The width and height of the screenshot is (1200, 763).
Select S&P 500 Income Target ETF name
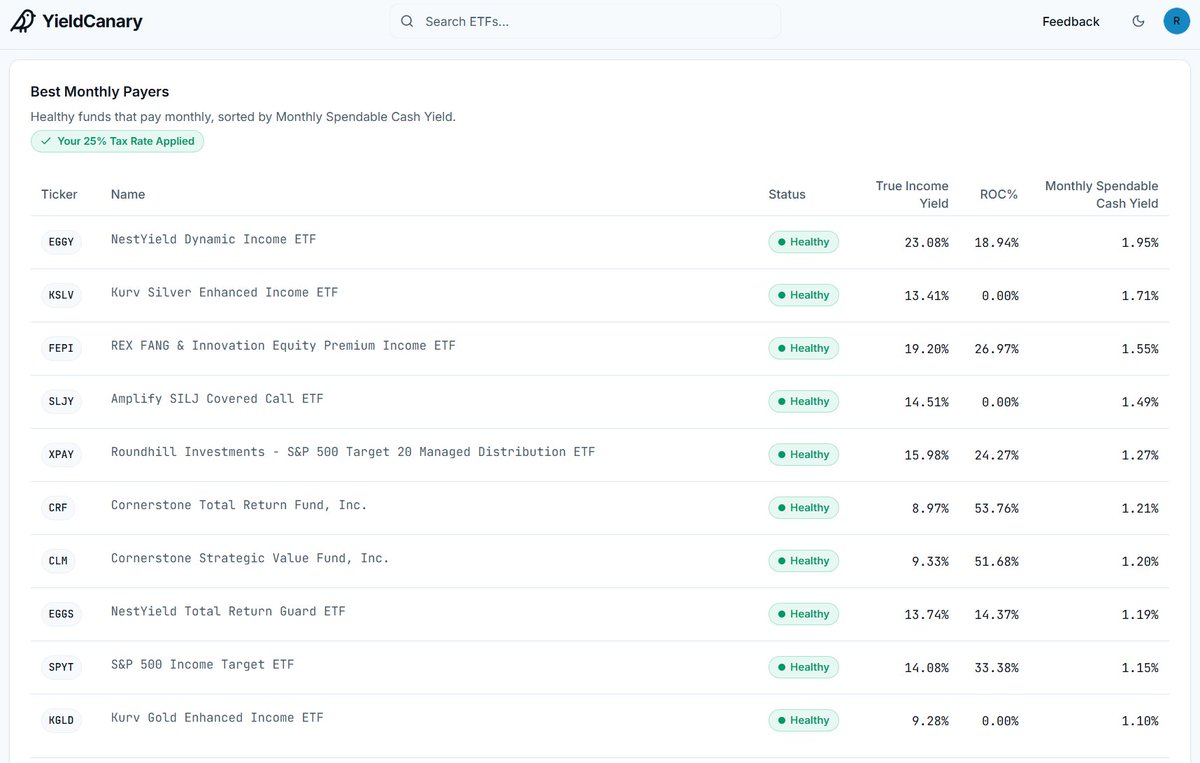pyautogui.click(x=202, y=664)
